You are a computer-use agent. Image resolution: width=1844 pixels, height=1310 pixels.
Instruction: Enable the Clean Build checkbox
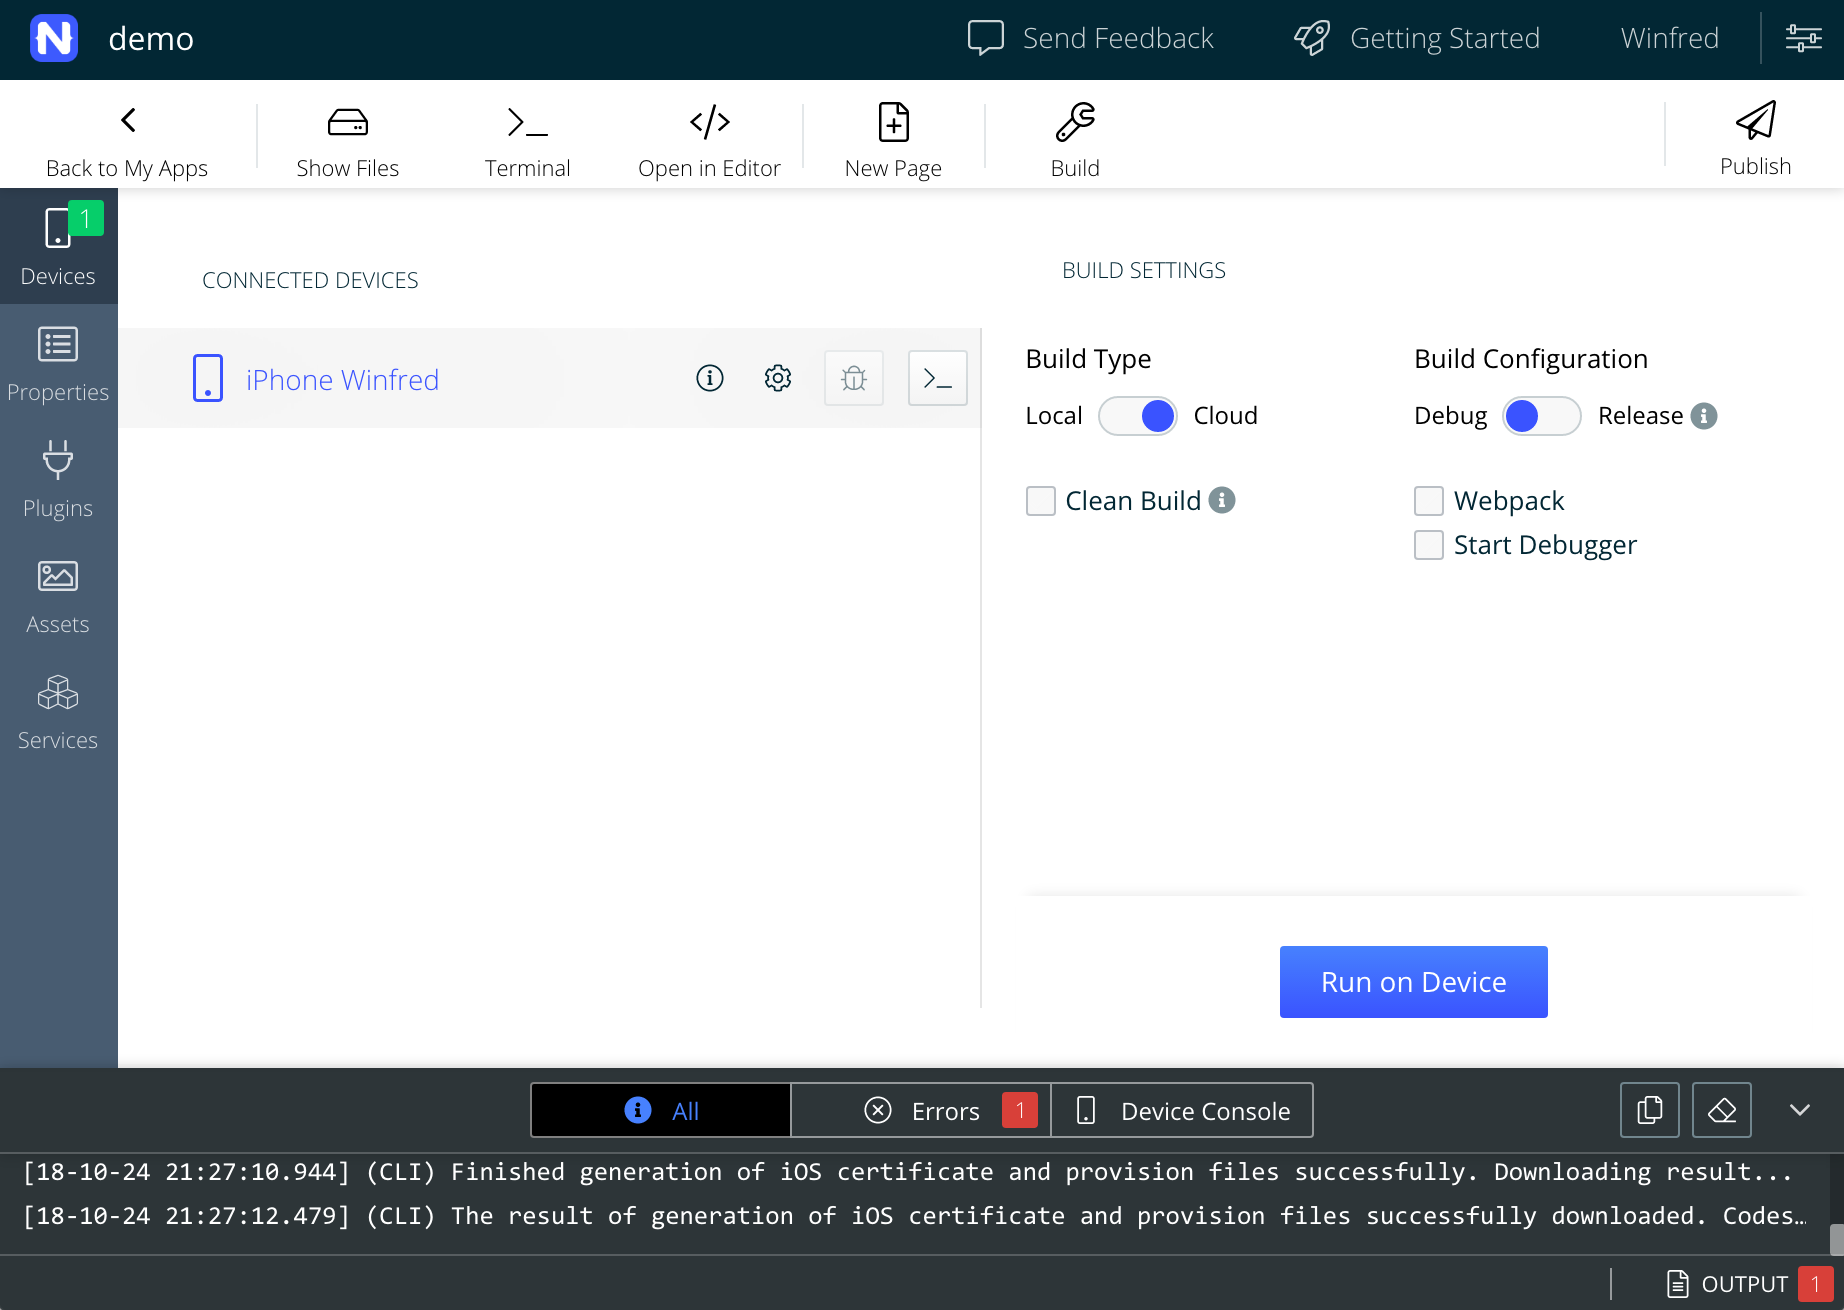(1041, 501)
